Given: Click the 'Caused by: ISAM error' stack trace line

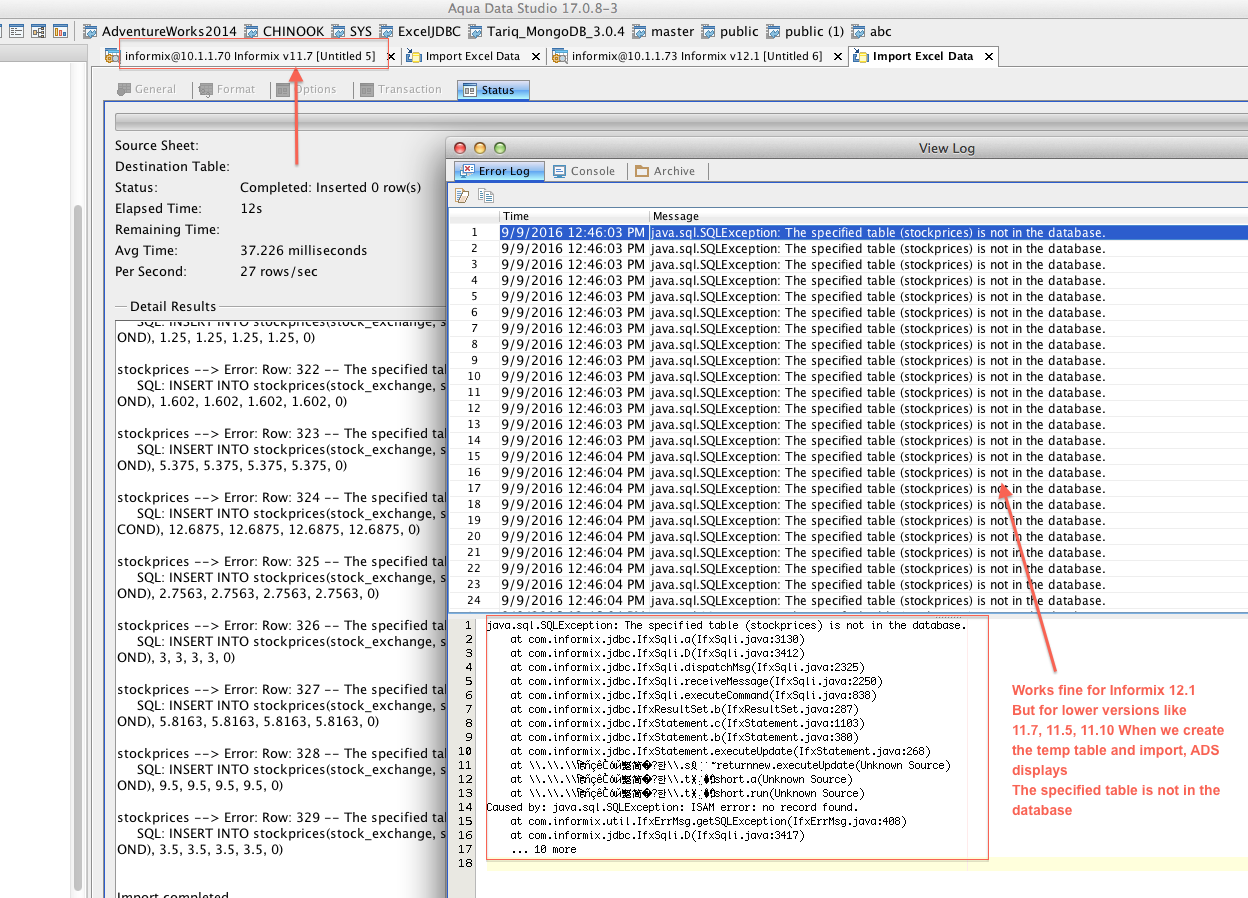Looking at the screenshot, I should (x=671, y=807).
